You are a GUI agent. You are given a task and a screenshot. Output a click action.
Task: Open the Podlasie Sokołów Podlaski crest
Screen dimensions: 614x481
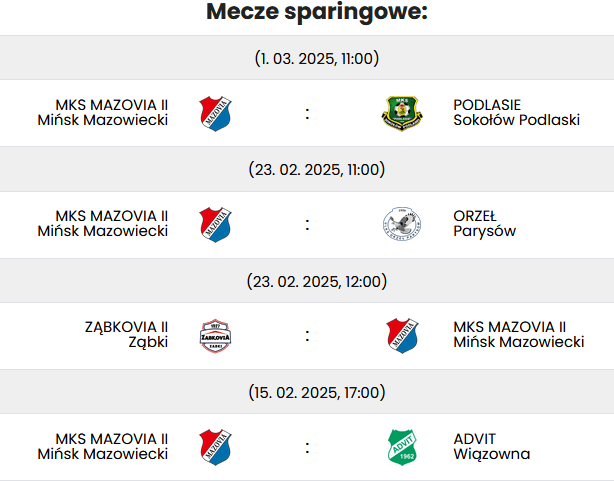[x=402, y=114]
